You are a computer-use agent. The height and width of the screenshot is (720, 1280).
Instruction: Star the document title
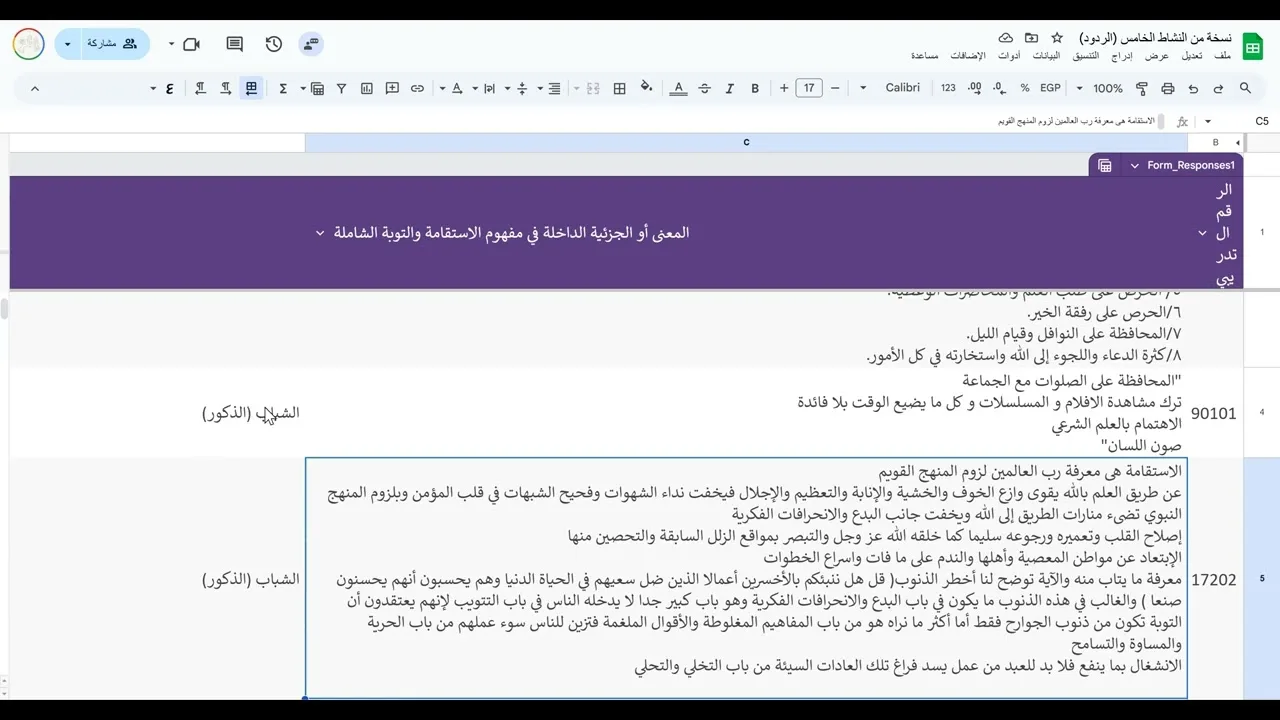(1057, 37)
